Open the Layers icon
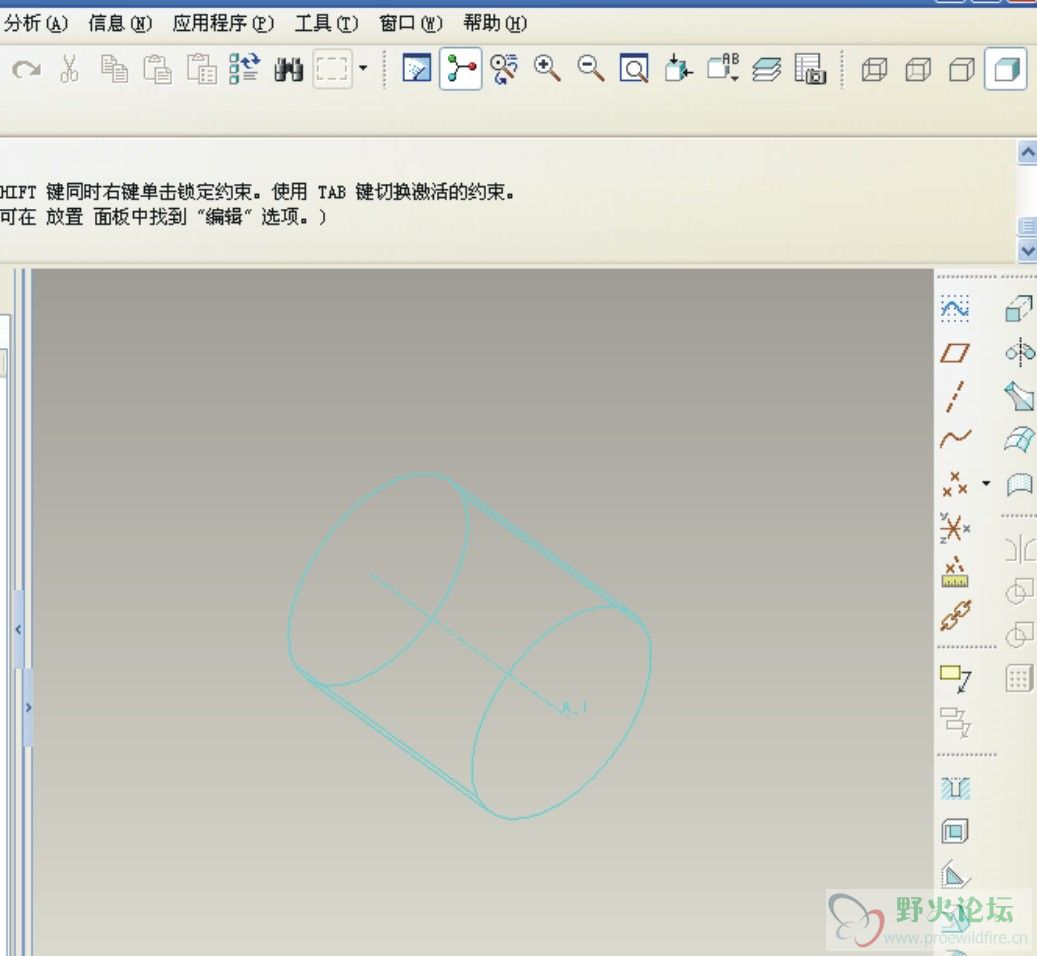 tap(767, 69)
